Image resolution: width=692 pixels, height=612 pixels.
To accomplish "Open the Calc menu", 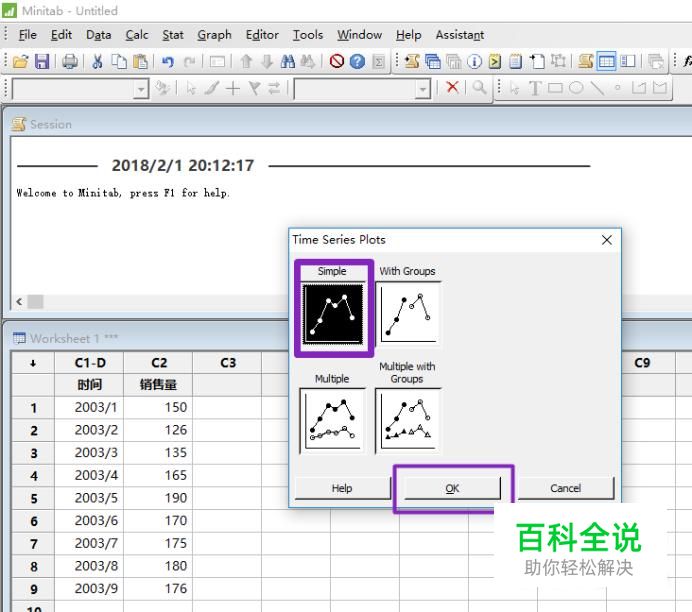I will pyautogui.click(x=137, y=35).
